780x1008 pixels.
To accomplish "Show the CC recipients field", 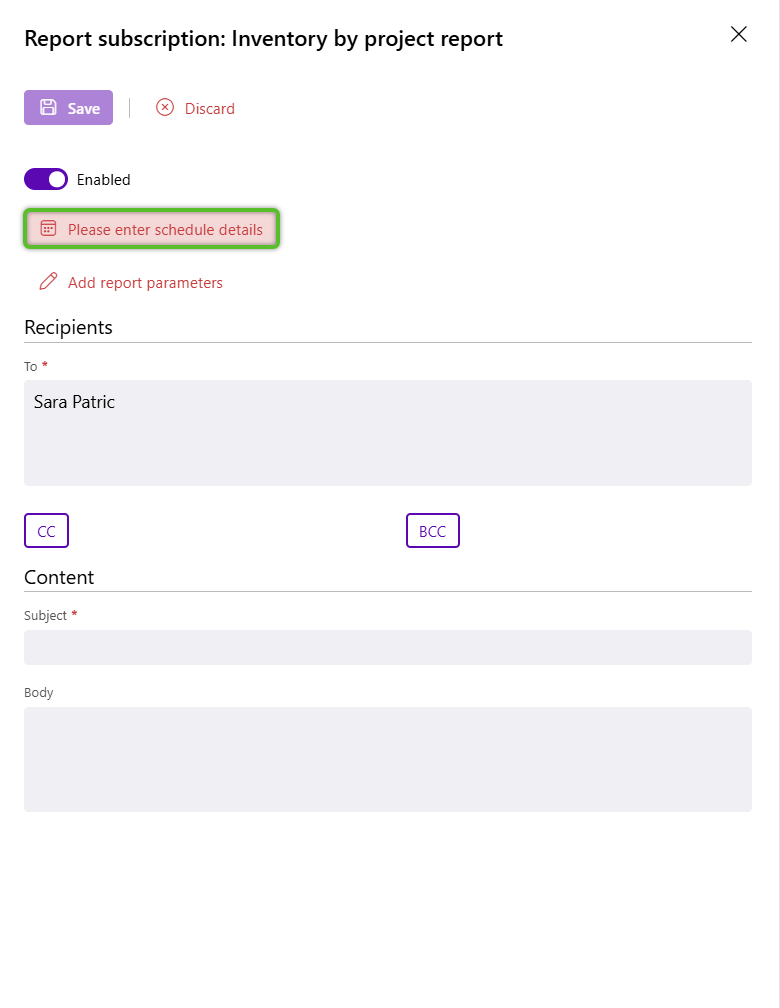I will [x=46, y=531].
